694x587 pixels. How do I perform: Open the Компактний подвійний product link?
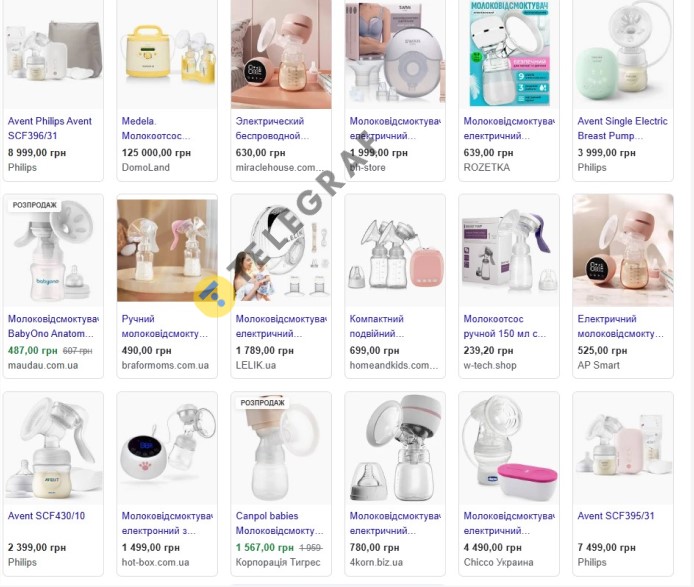(x=377, y=326)
